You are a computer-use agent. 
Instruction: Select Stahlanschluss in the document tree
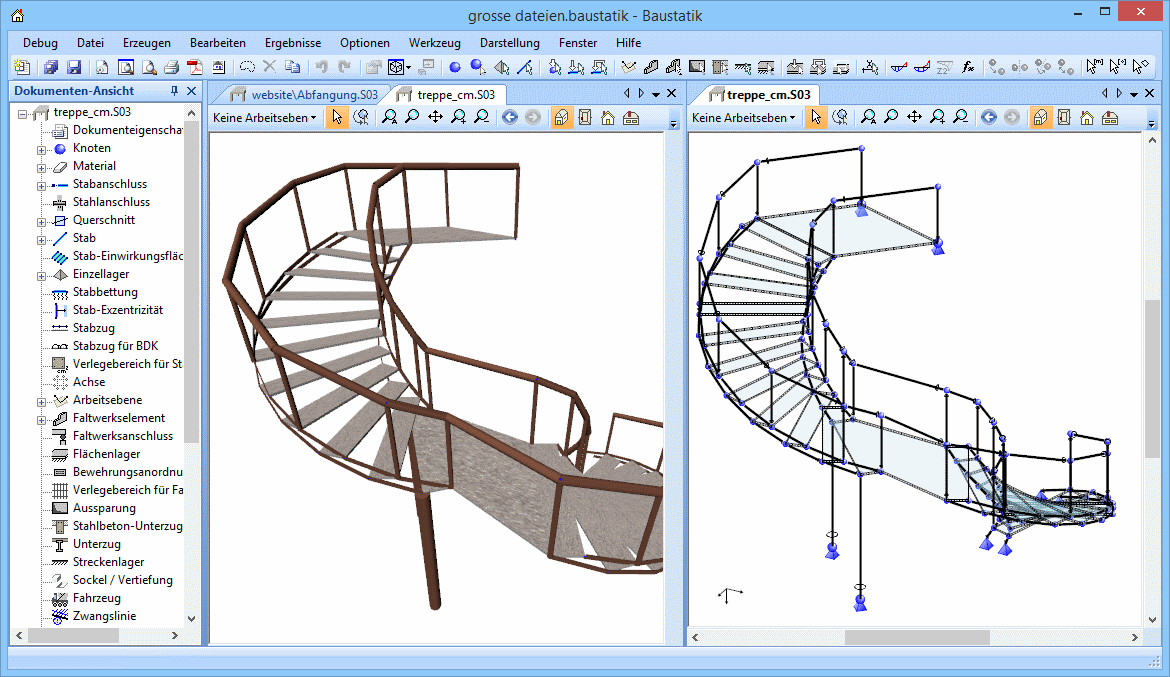pos(111,202)
